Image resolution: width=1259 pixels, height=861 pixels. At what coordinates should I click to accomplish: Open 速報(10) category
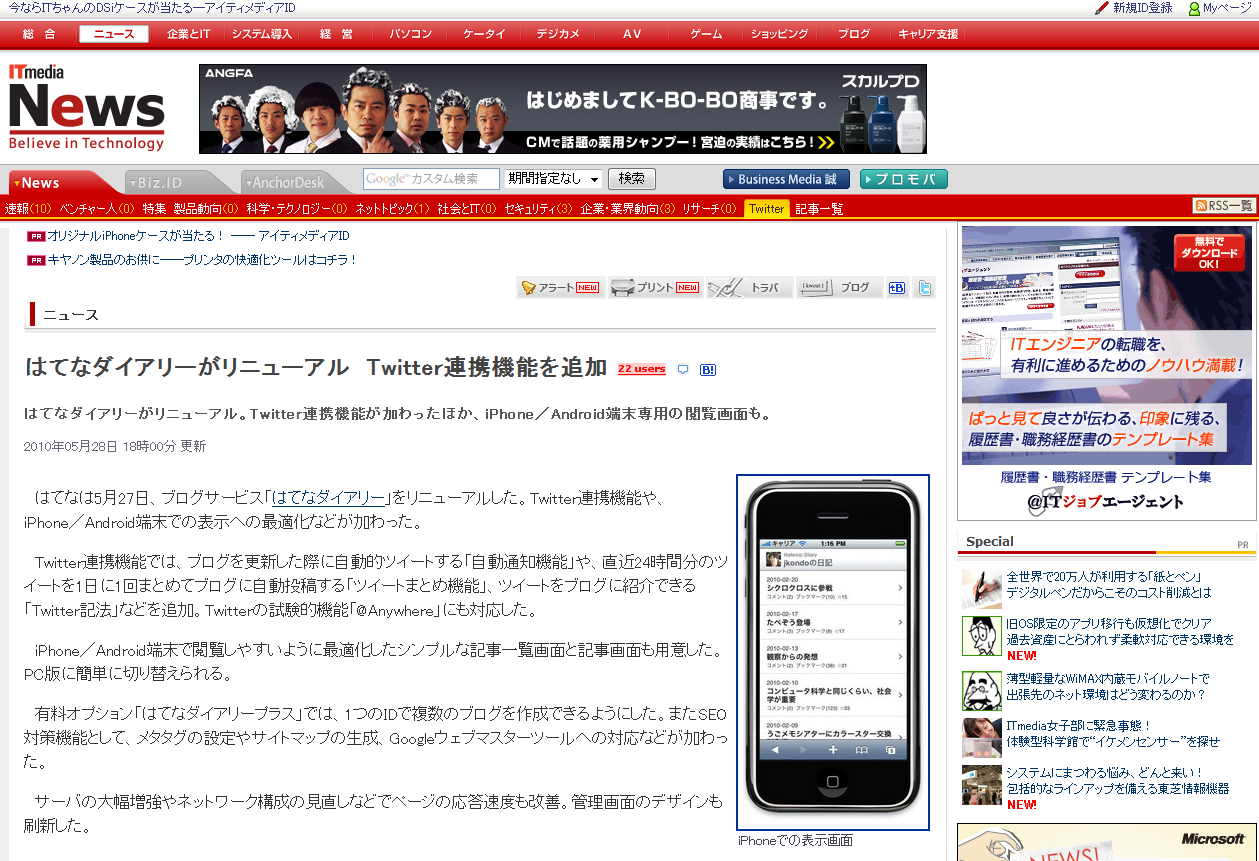coord(28,209)
